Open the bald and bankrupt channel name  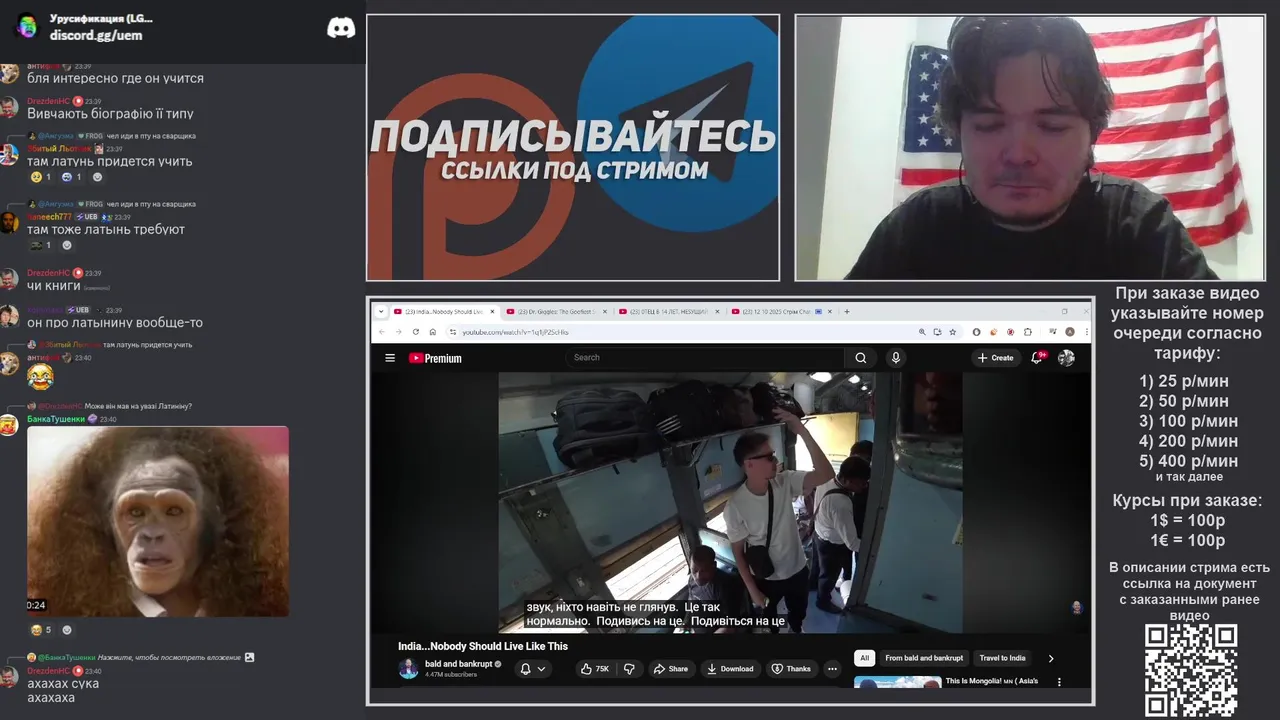458,664
